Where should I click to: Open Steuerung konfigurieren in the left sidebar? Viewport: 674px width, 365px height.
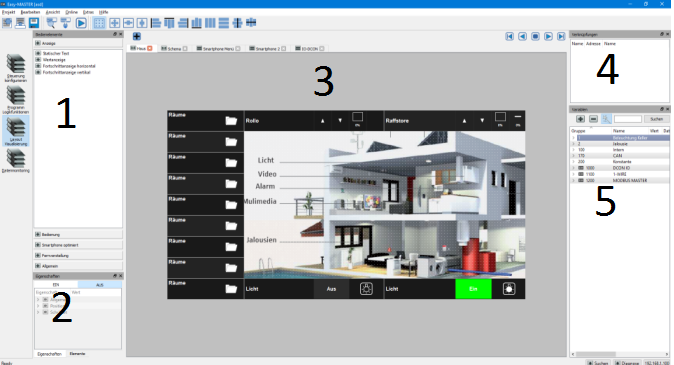coord(15,68)
